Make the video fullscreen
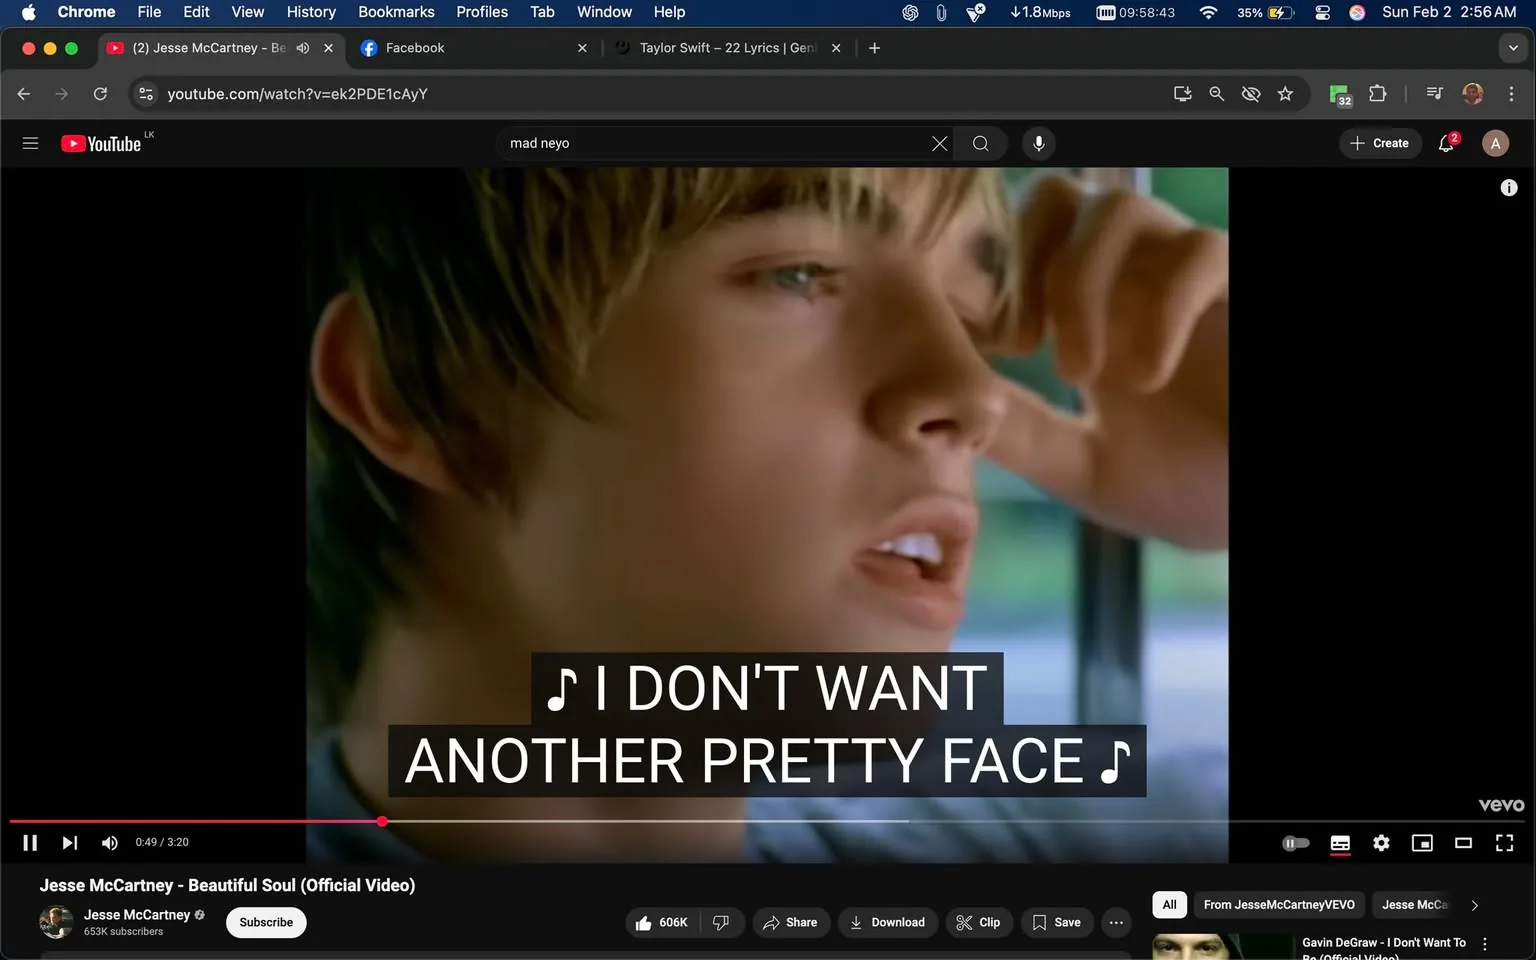1536x960 pixels. [1504, 842]
